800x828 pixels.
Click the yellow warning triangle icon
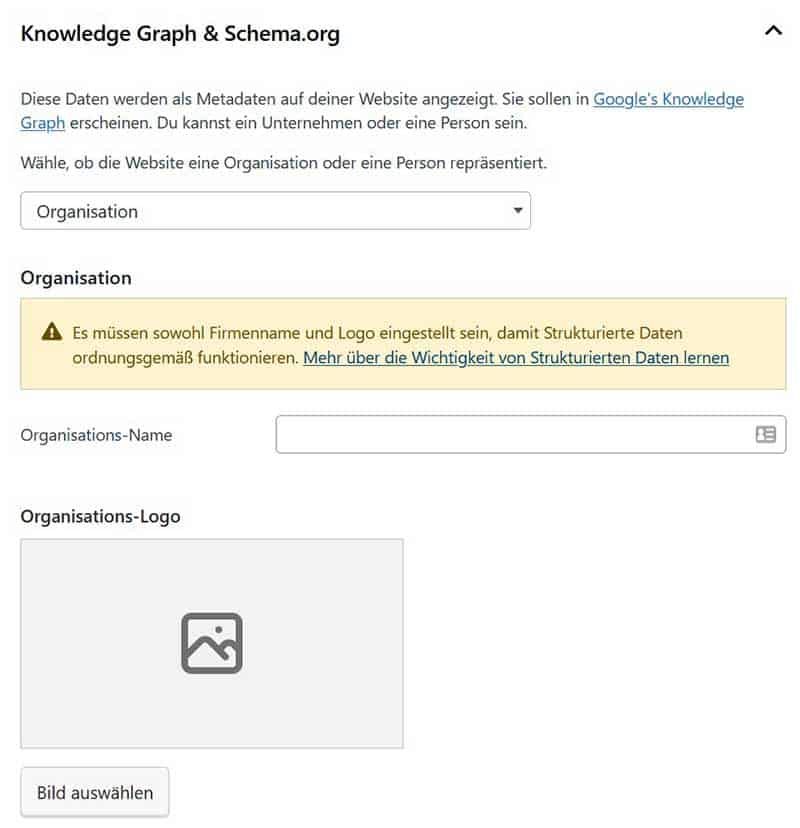(51, 332)
